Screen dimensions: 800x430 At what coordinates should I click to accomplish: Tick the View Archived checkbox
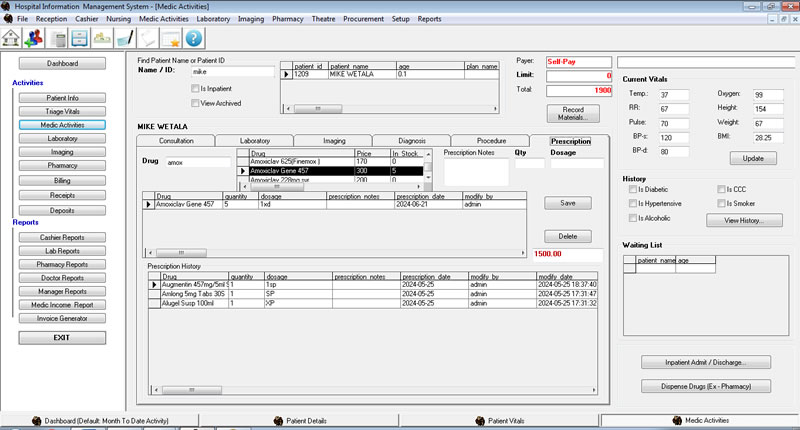(194, 103)
